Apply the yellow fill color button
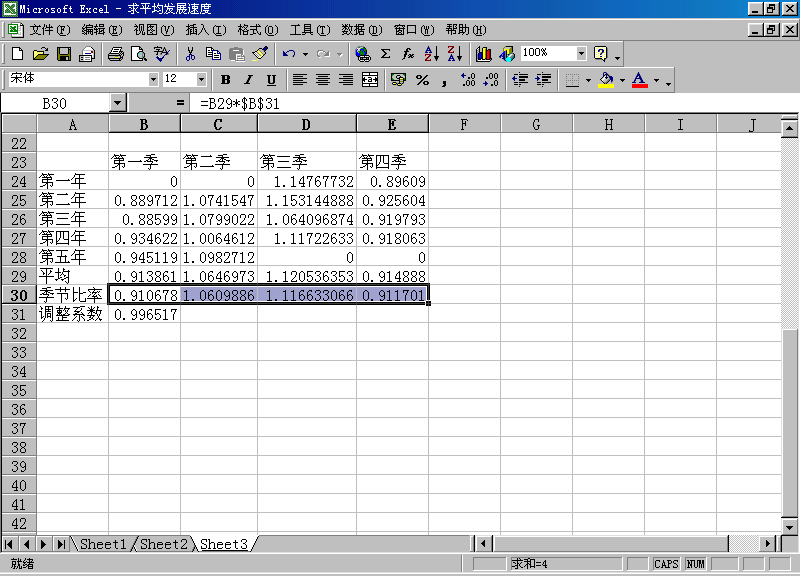The image size is (800, 576). 605,80
